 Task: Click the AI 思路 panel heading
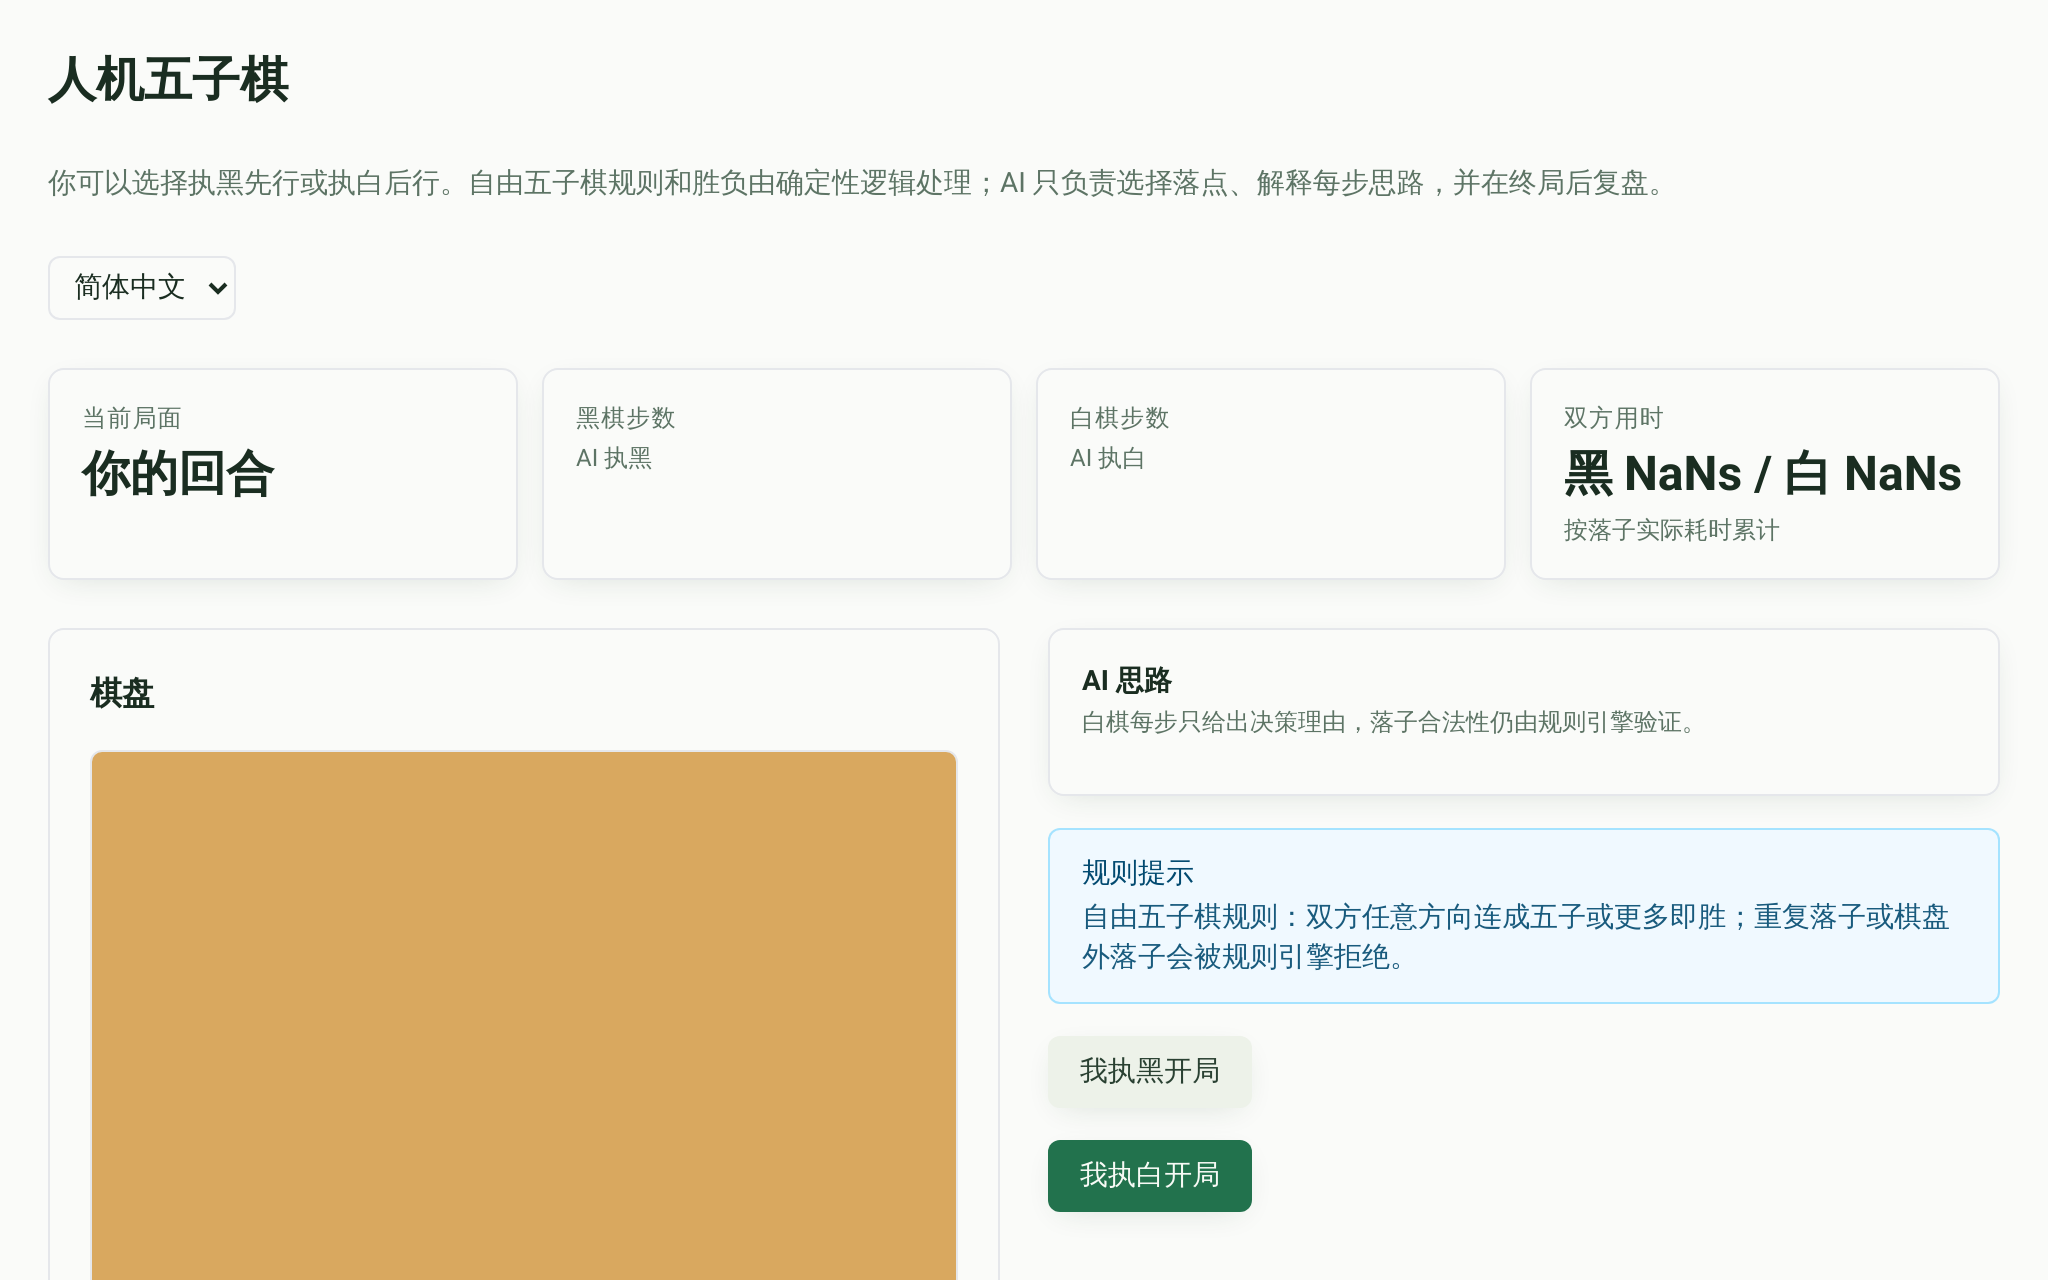click(1127, 681)
